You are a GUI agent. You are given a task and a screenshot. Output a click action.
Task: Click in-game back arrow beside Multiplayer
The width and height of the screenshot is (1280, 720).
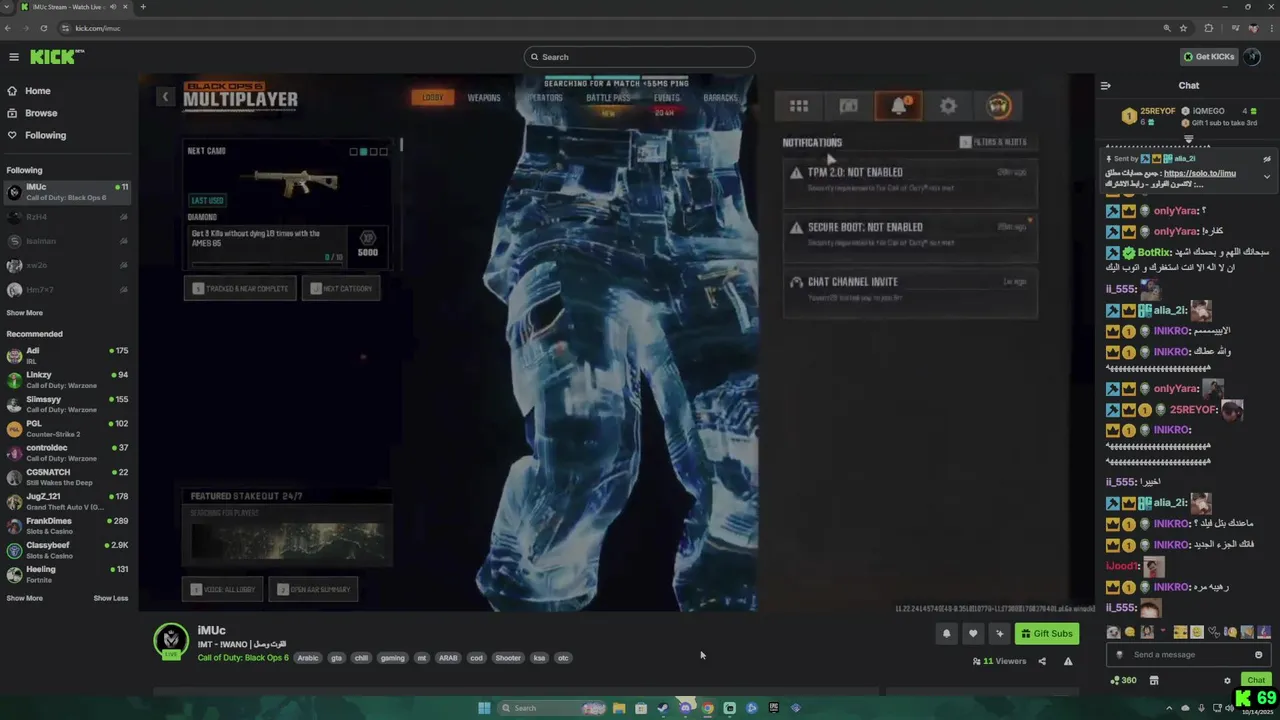click(165, 97)
